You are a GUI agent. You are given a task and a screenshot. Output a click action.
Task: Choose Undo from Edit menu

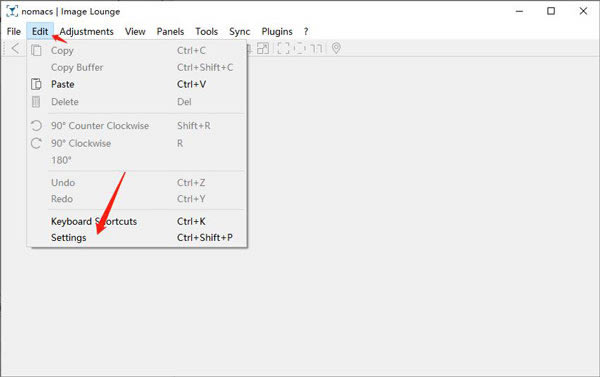[138, 183]
